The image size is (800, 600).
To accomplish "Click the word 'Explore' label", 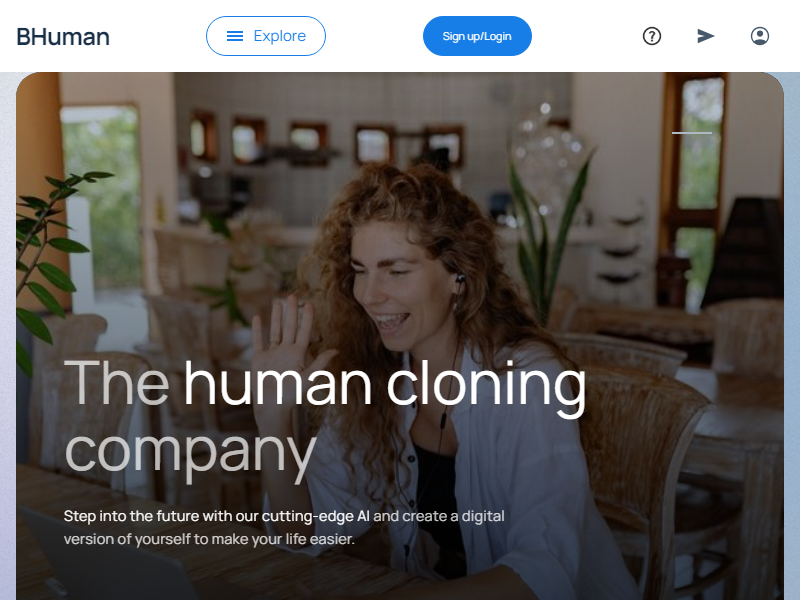I will (280, 36).
